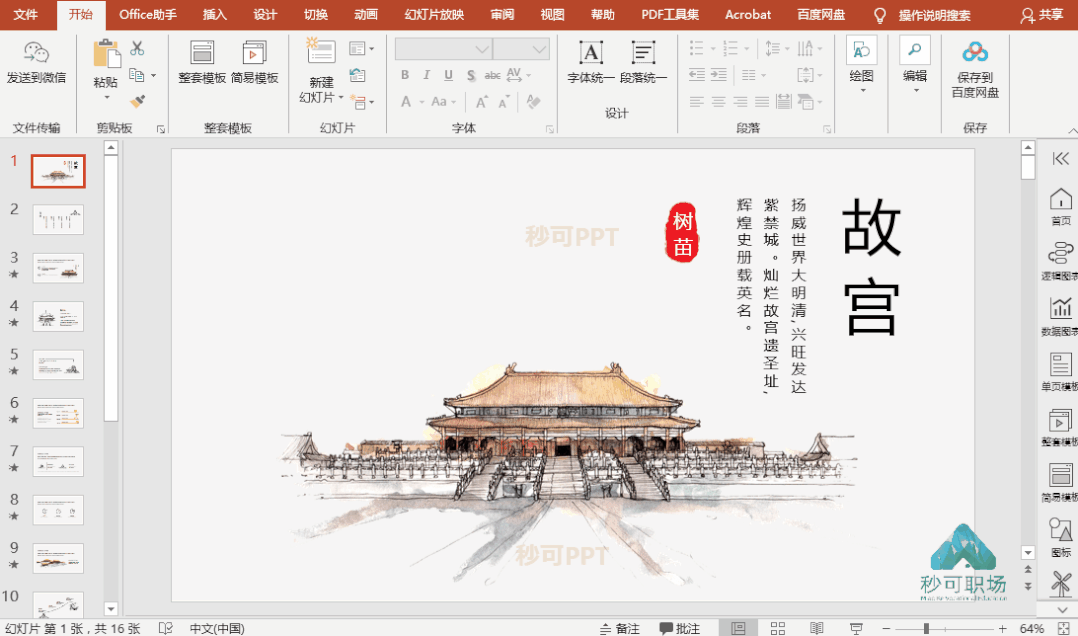
Task: Click the increase font size icon
Action: click(x=482, y=102)
